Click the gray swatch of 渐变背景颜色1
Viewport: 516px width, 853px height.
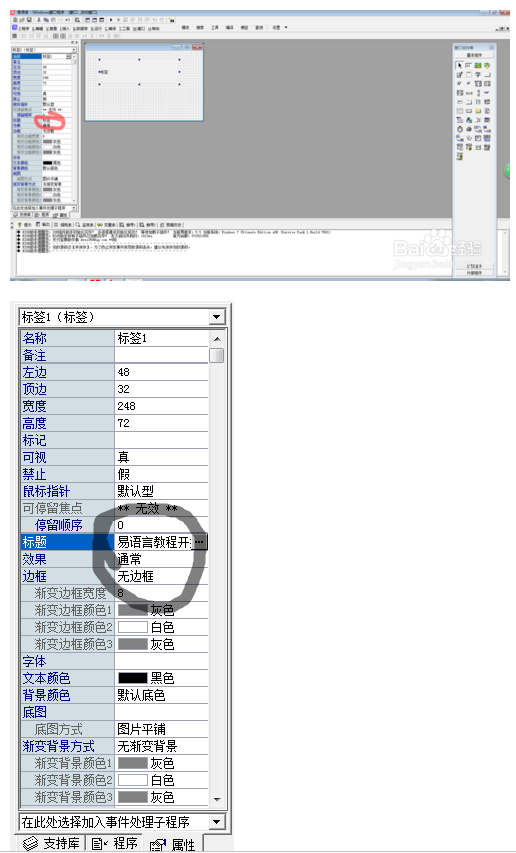pyautogui.click(x=133, y=763)
